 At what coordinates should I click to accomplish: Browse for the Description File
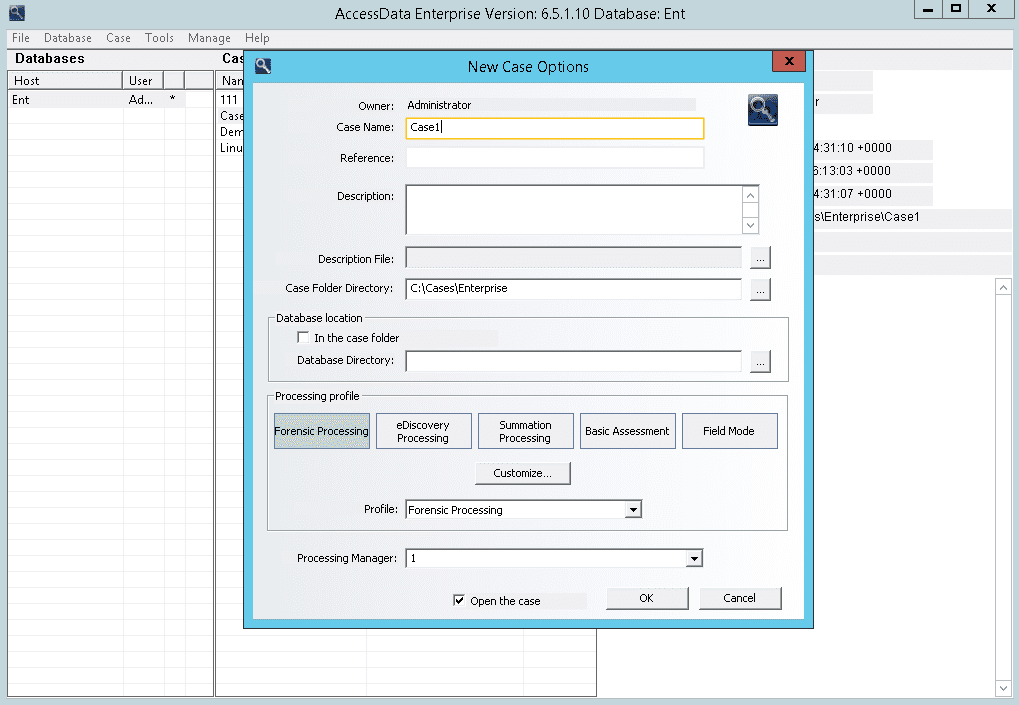760,258
